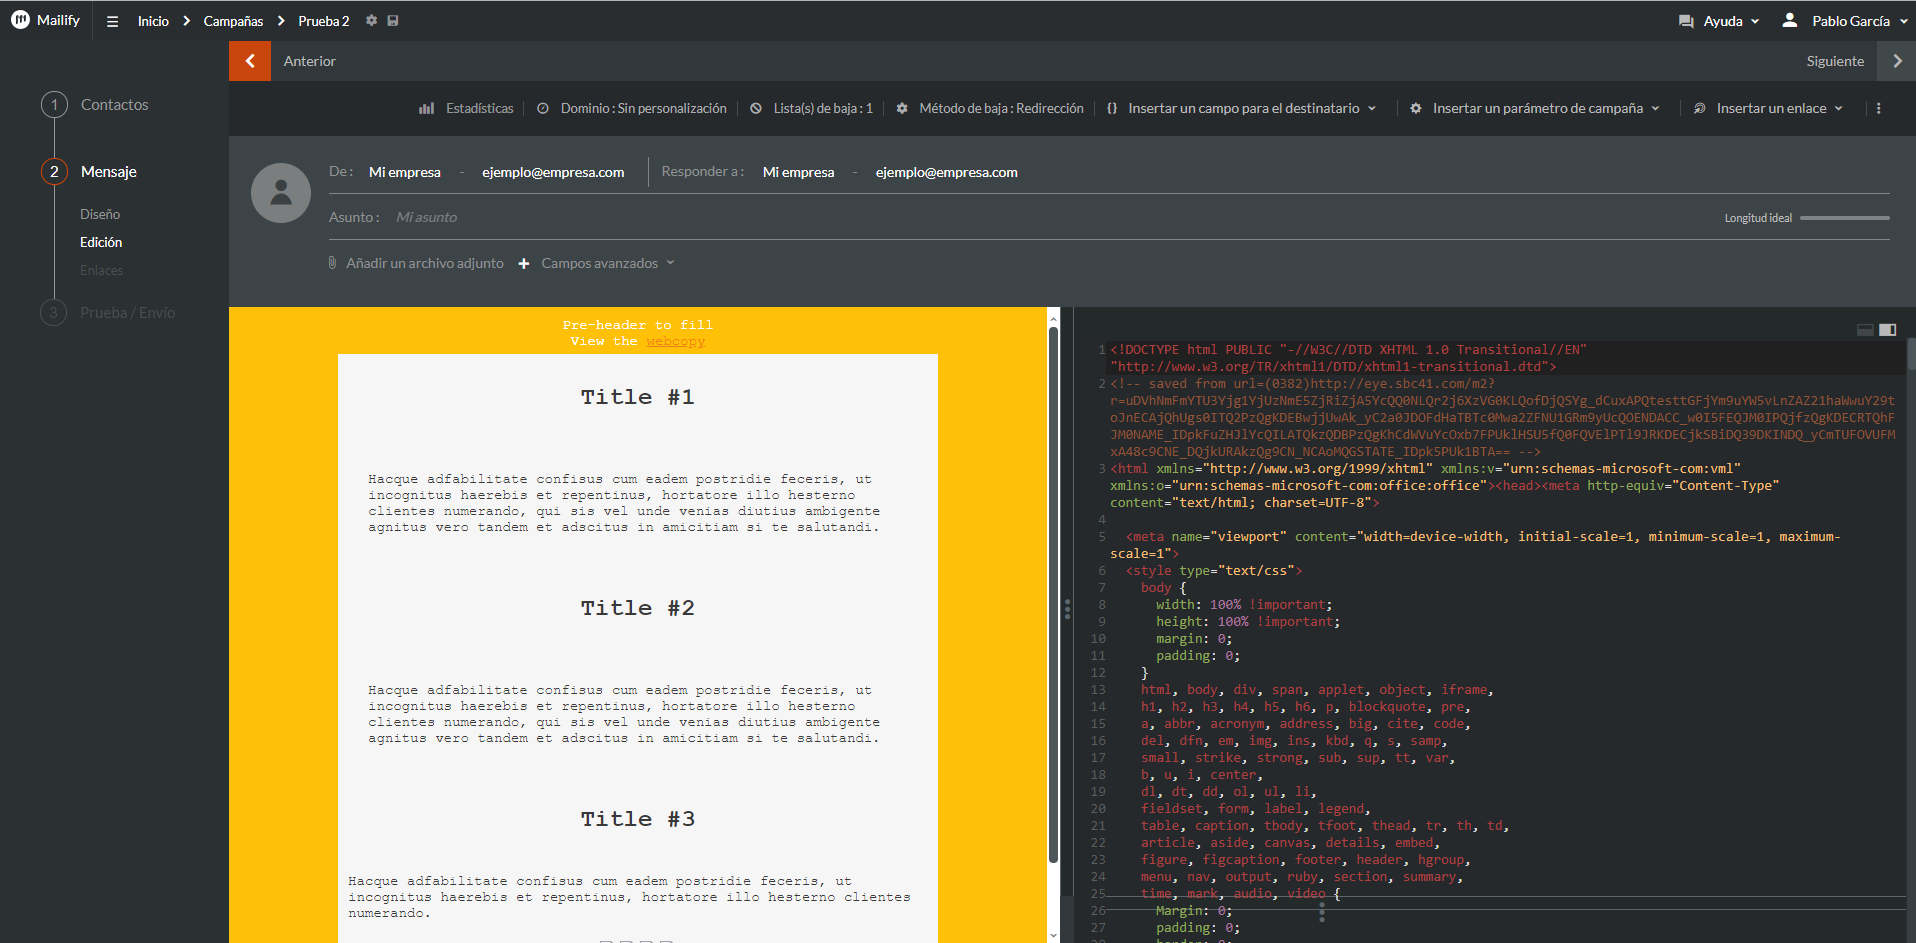Click the Pre-header to fill text
1916x943 pixels.
638,325
